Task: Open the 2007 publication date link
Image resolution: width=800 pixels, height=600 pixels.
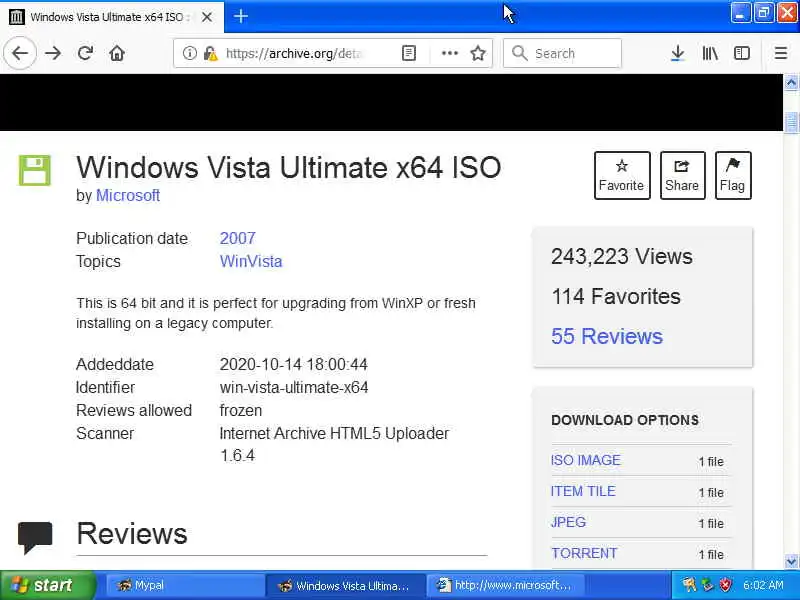Action: [x=237, y=238]
